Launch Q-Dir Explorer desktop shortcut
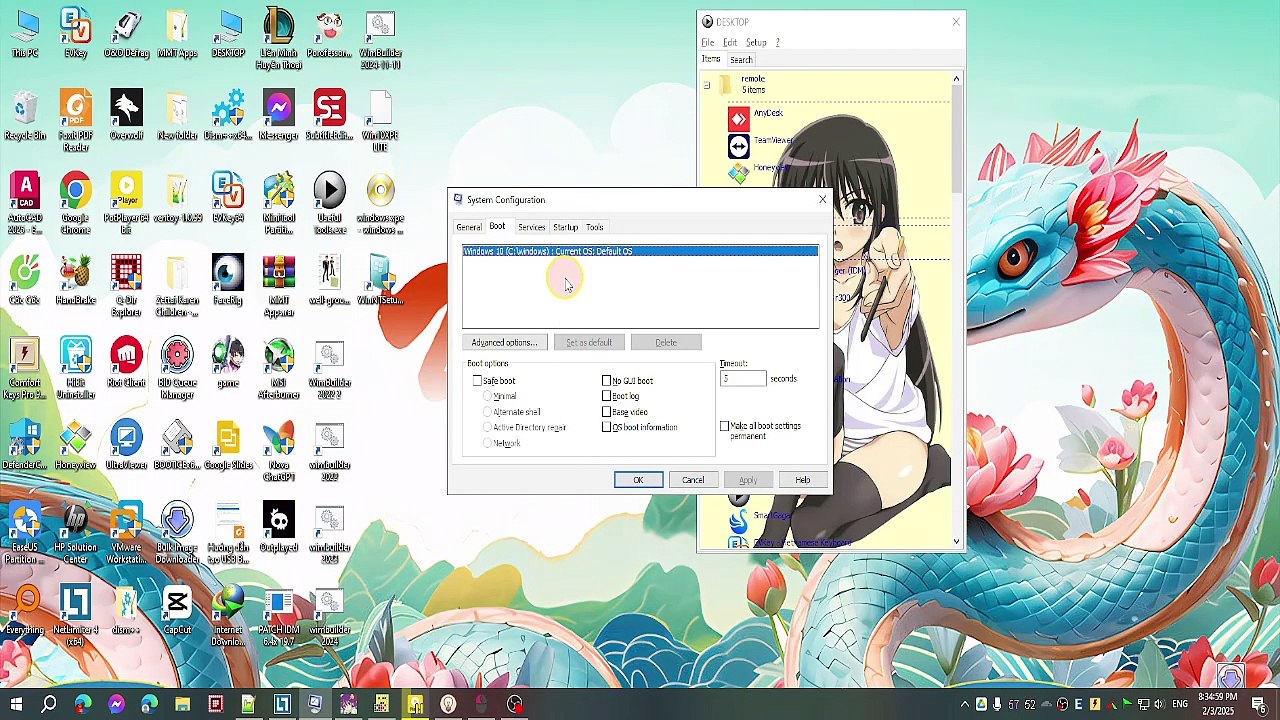Viewport: 1280px width, 720px height. [126, 286]
